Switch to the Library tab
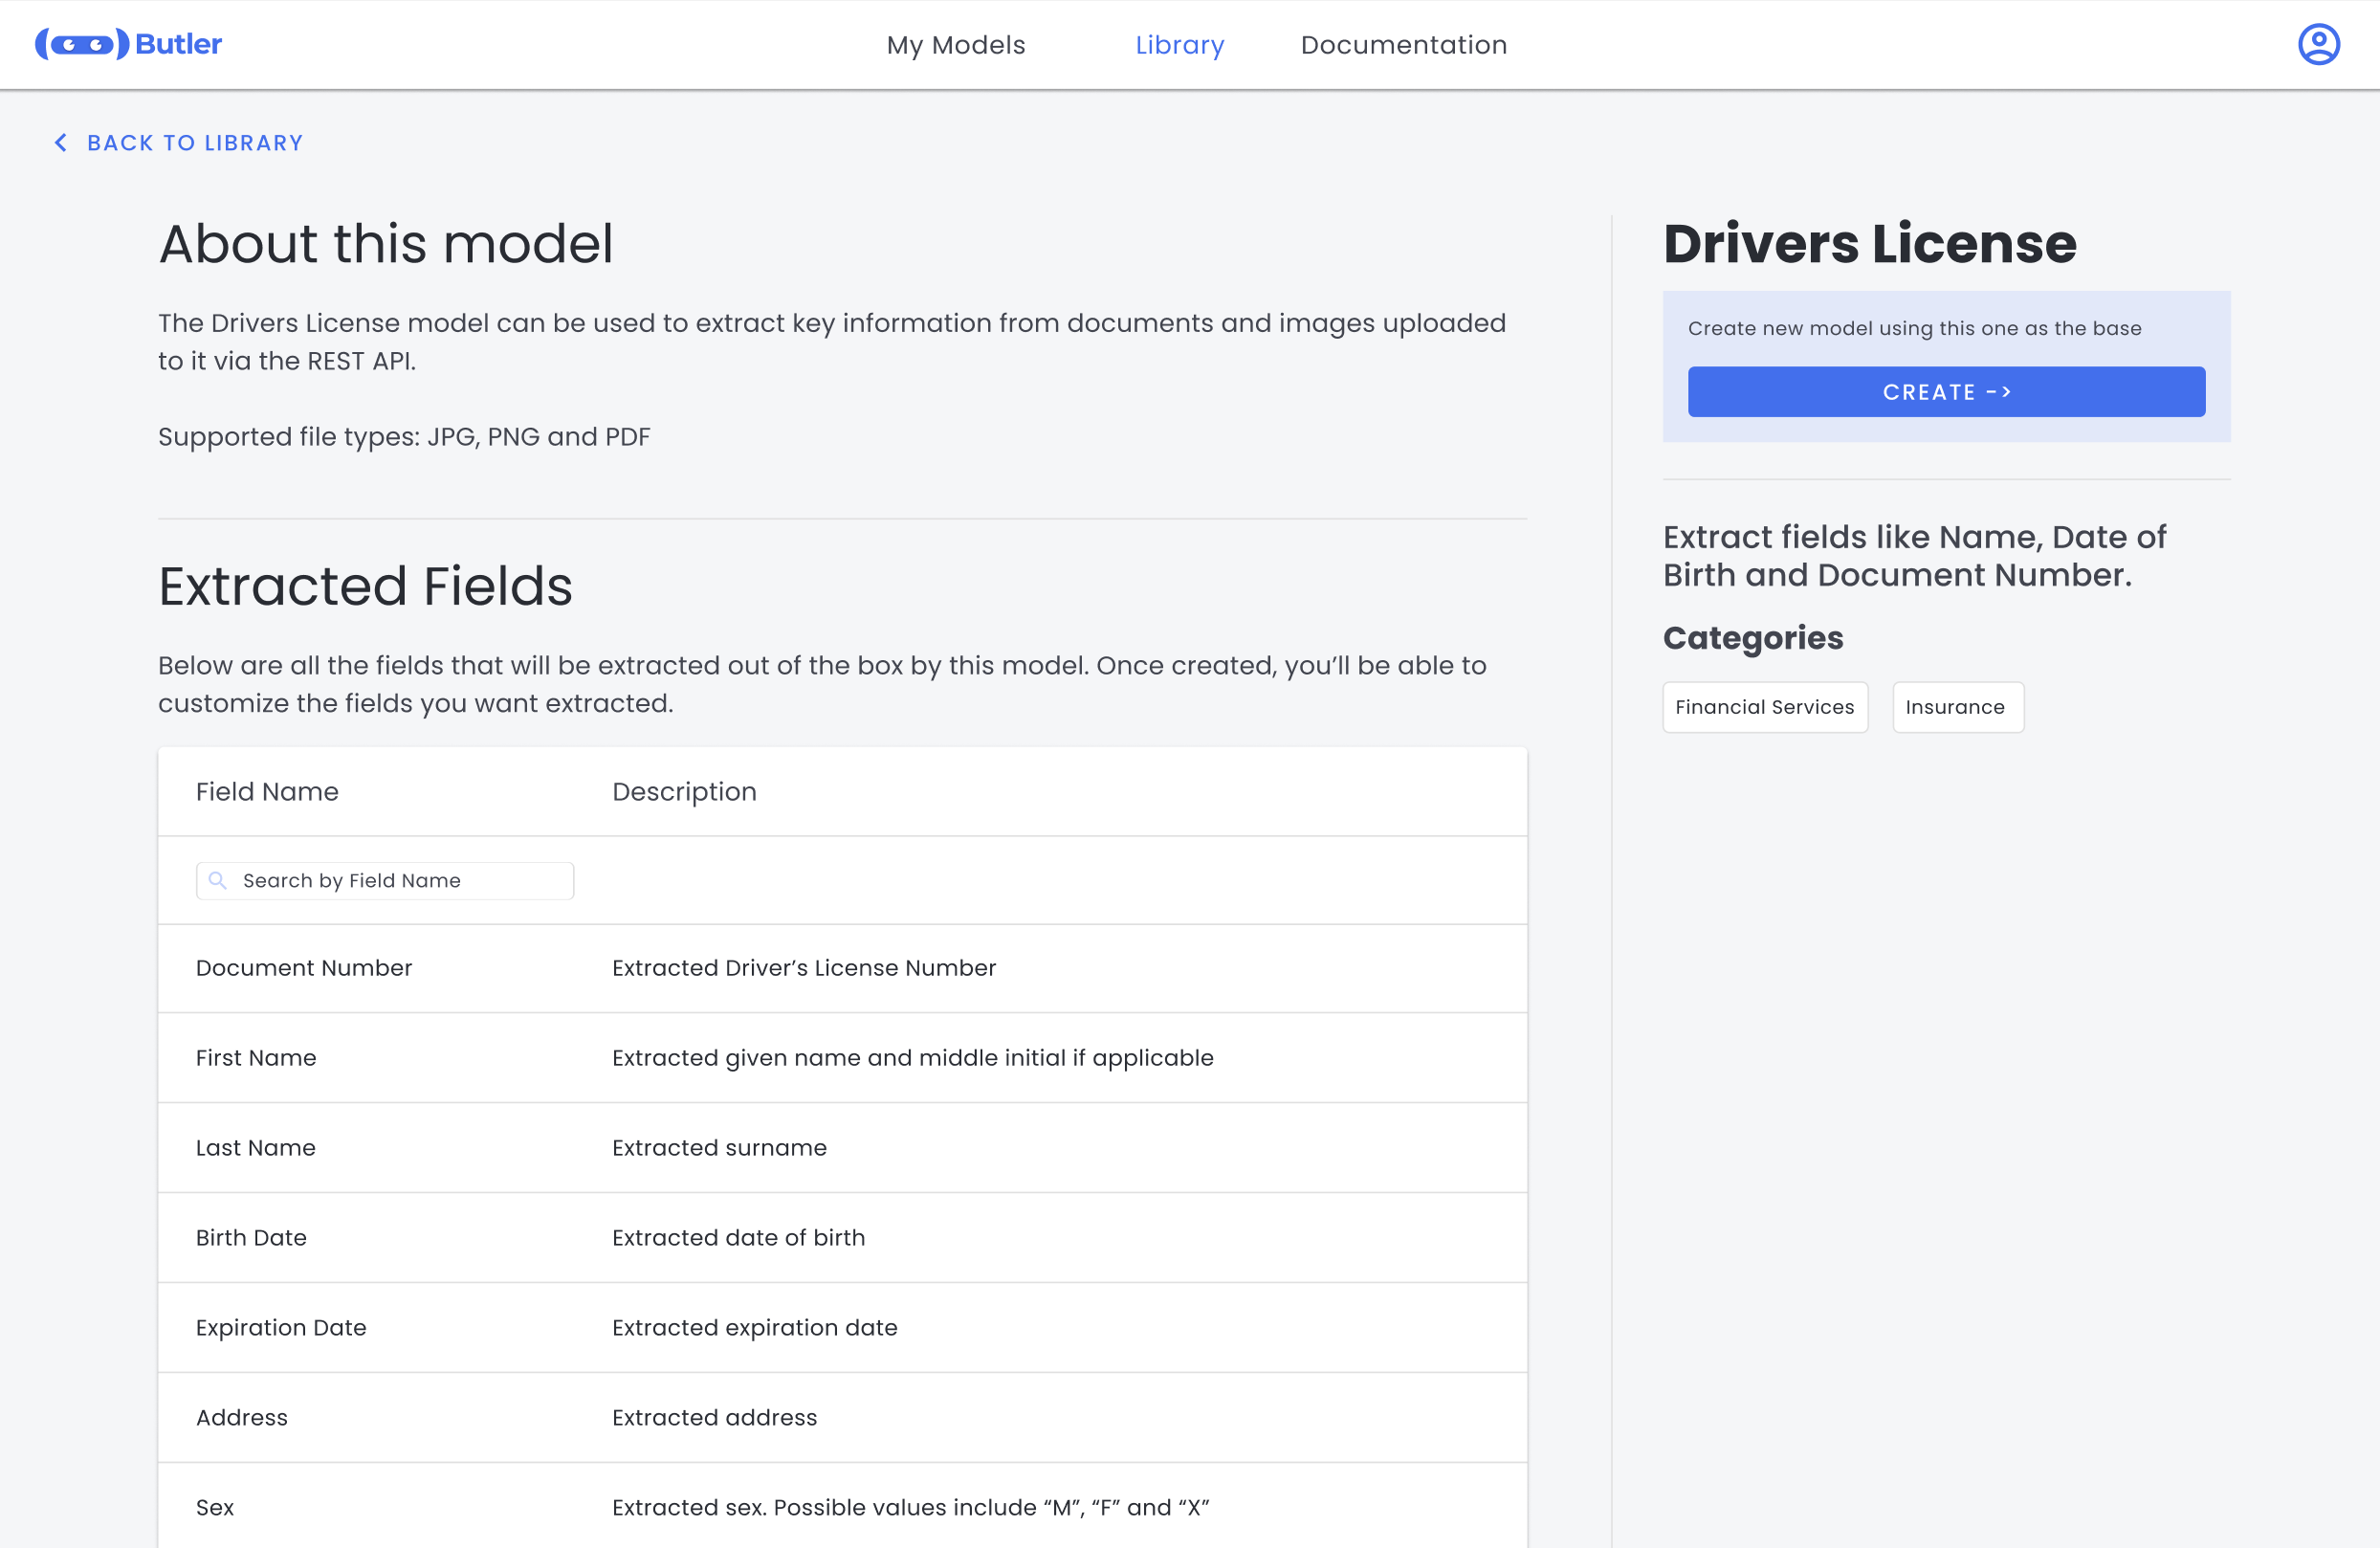The image size is (2380, 1548). point(1180,45)
